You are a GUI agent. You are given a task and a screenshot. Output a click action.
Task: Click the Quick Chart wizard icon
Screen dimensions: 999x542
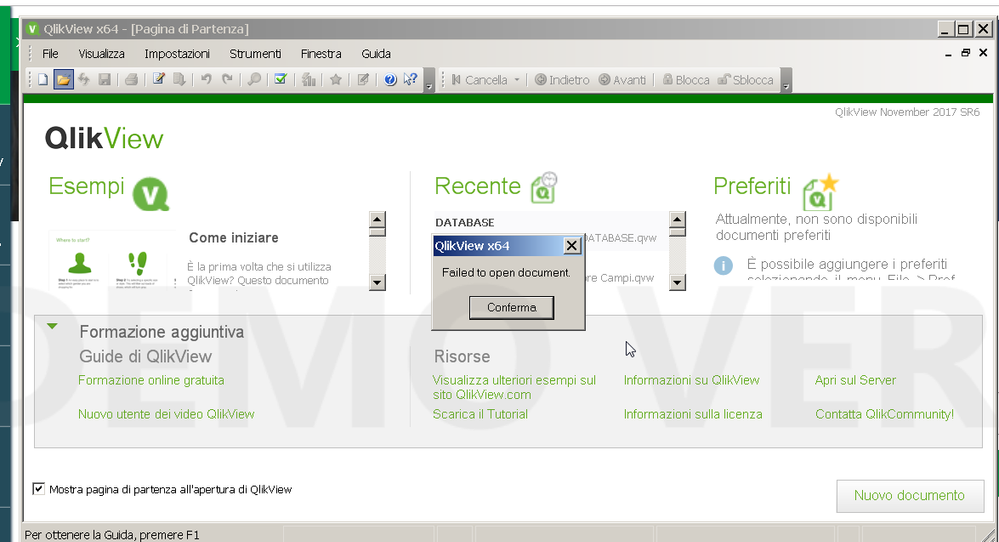[x=309, y=80]
